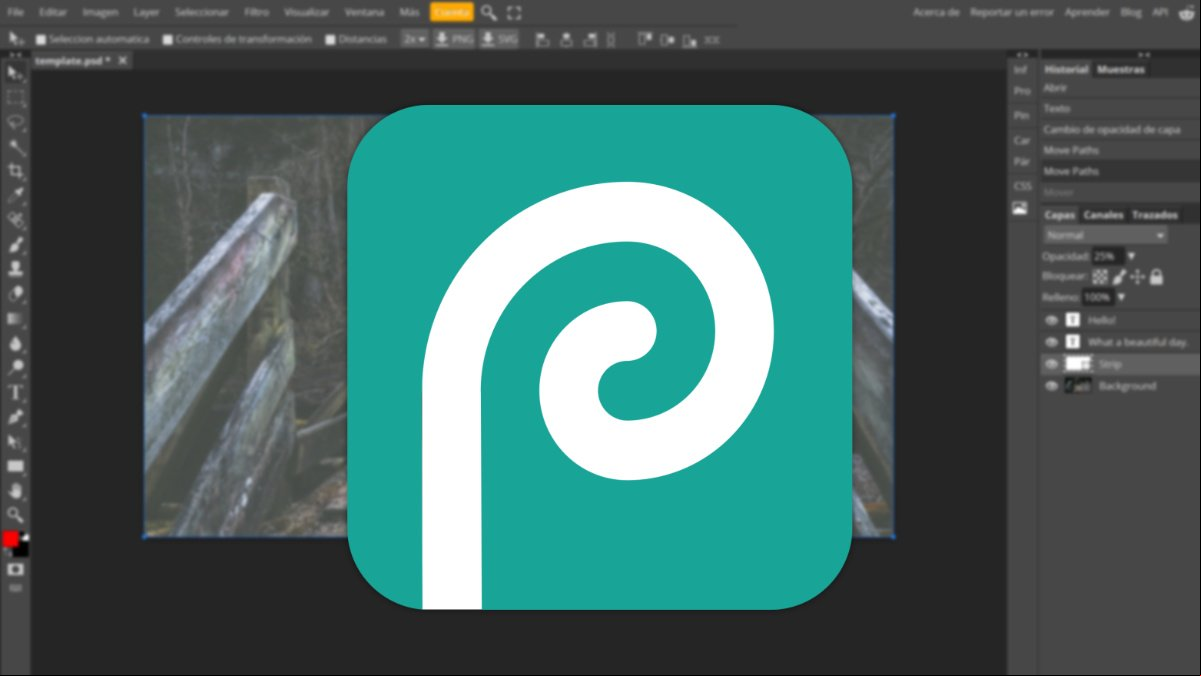Open the Blog link
This screenshot has width=1201, height=676.
tap(1131, 12)
